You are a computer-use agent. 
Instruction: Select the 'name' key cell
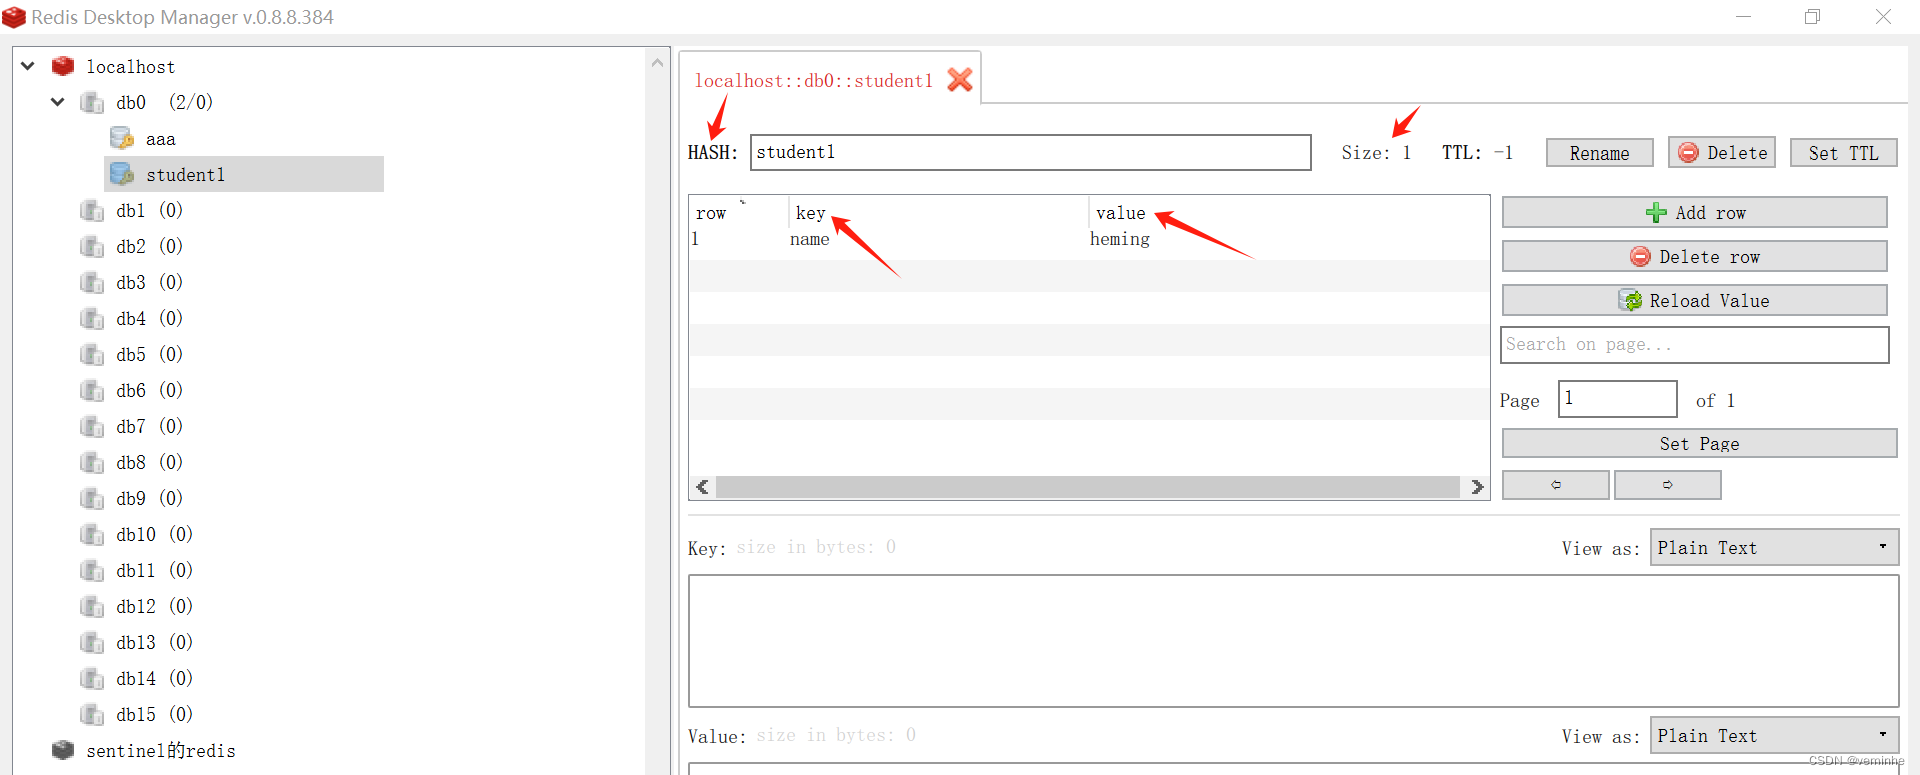click(809, 239)
